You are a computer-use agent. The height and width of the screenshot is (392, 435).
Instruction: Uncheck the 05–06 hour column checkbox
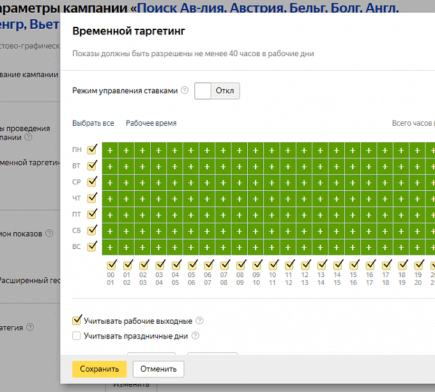[192, 265]
